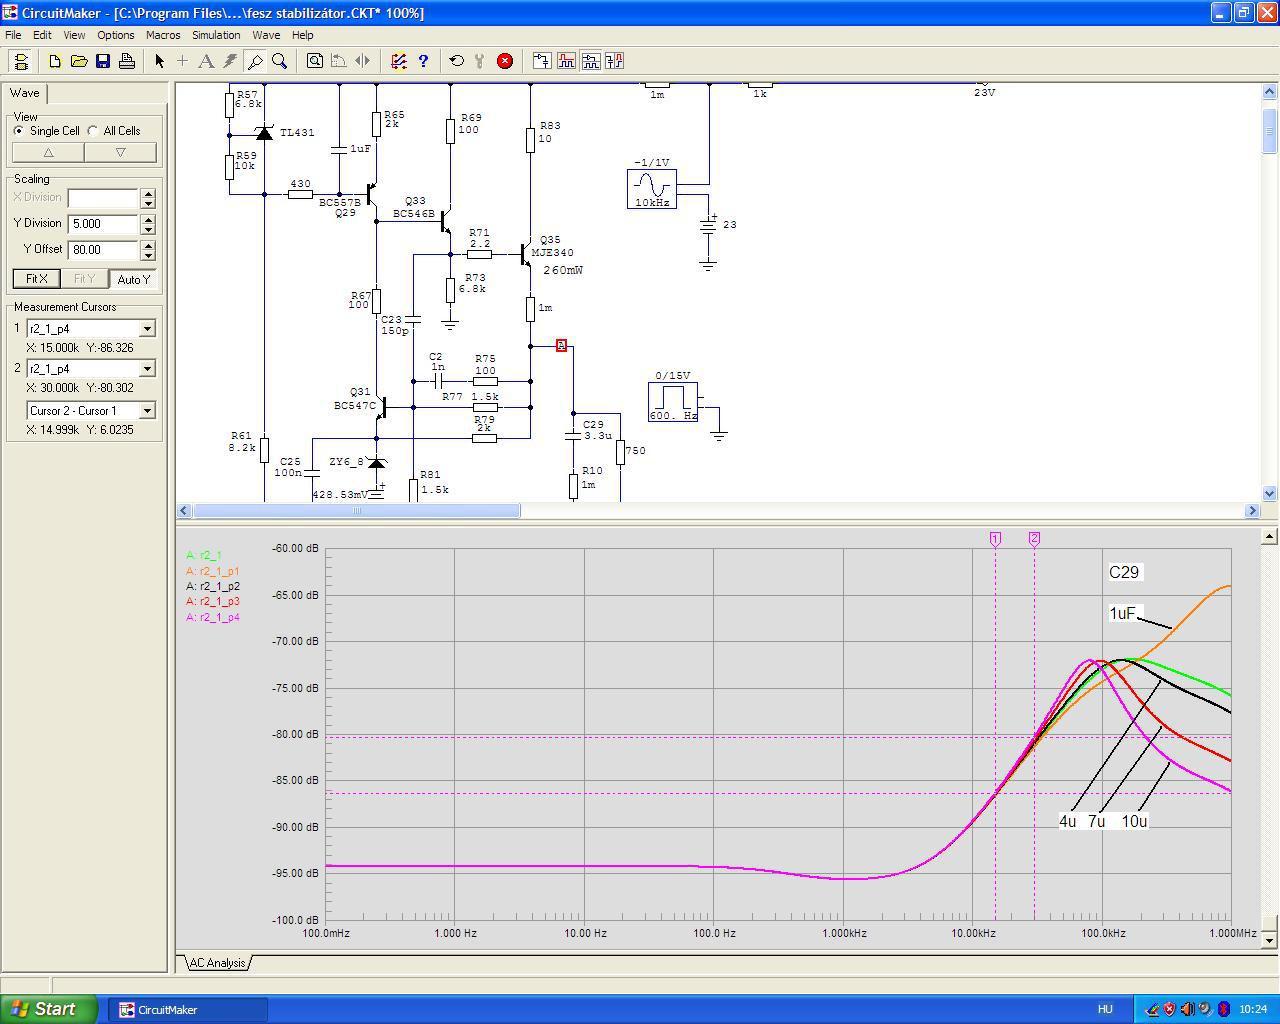This screenshot has width=1280, height=1024.
Task: Select the Single Cell radio button
Action: click(x=19, y=131)
